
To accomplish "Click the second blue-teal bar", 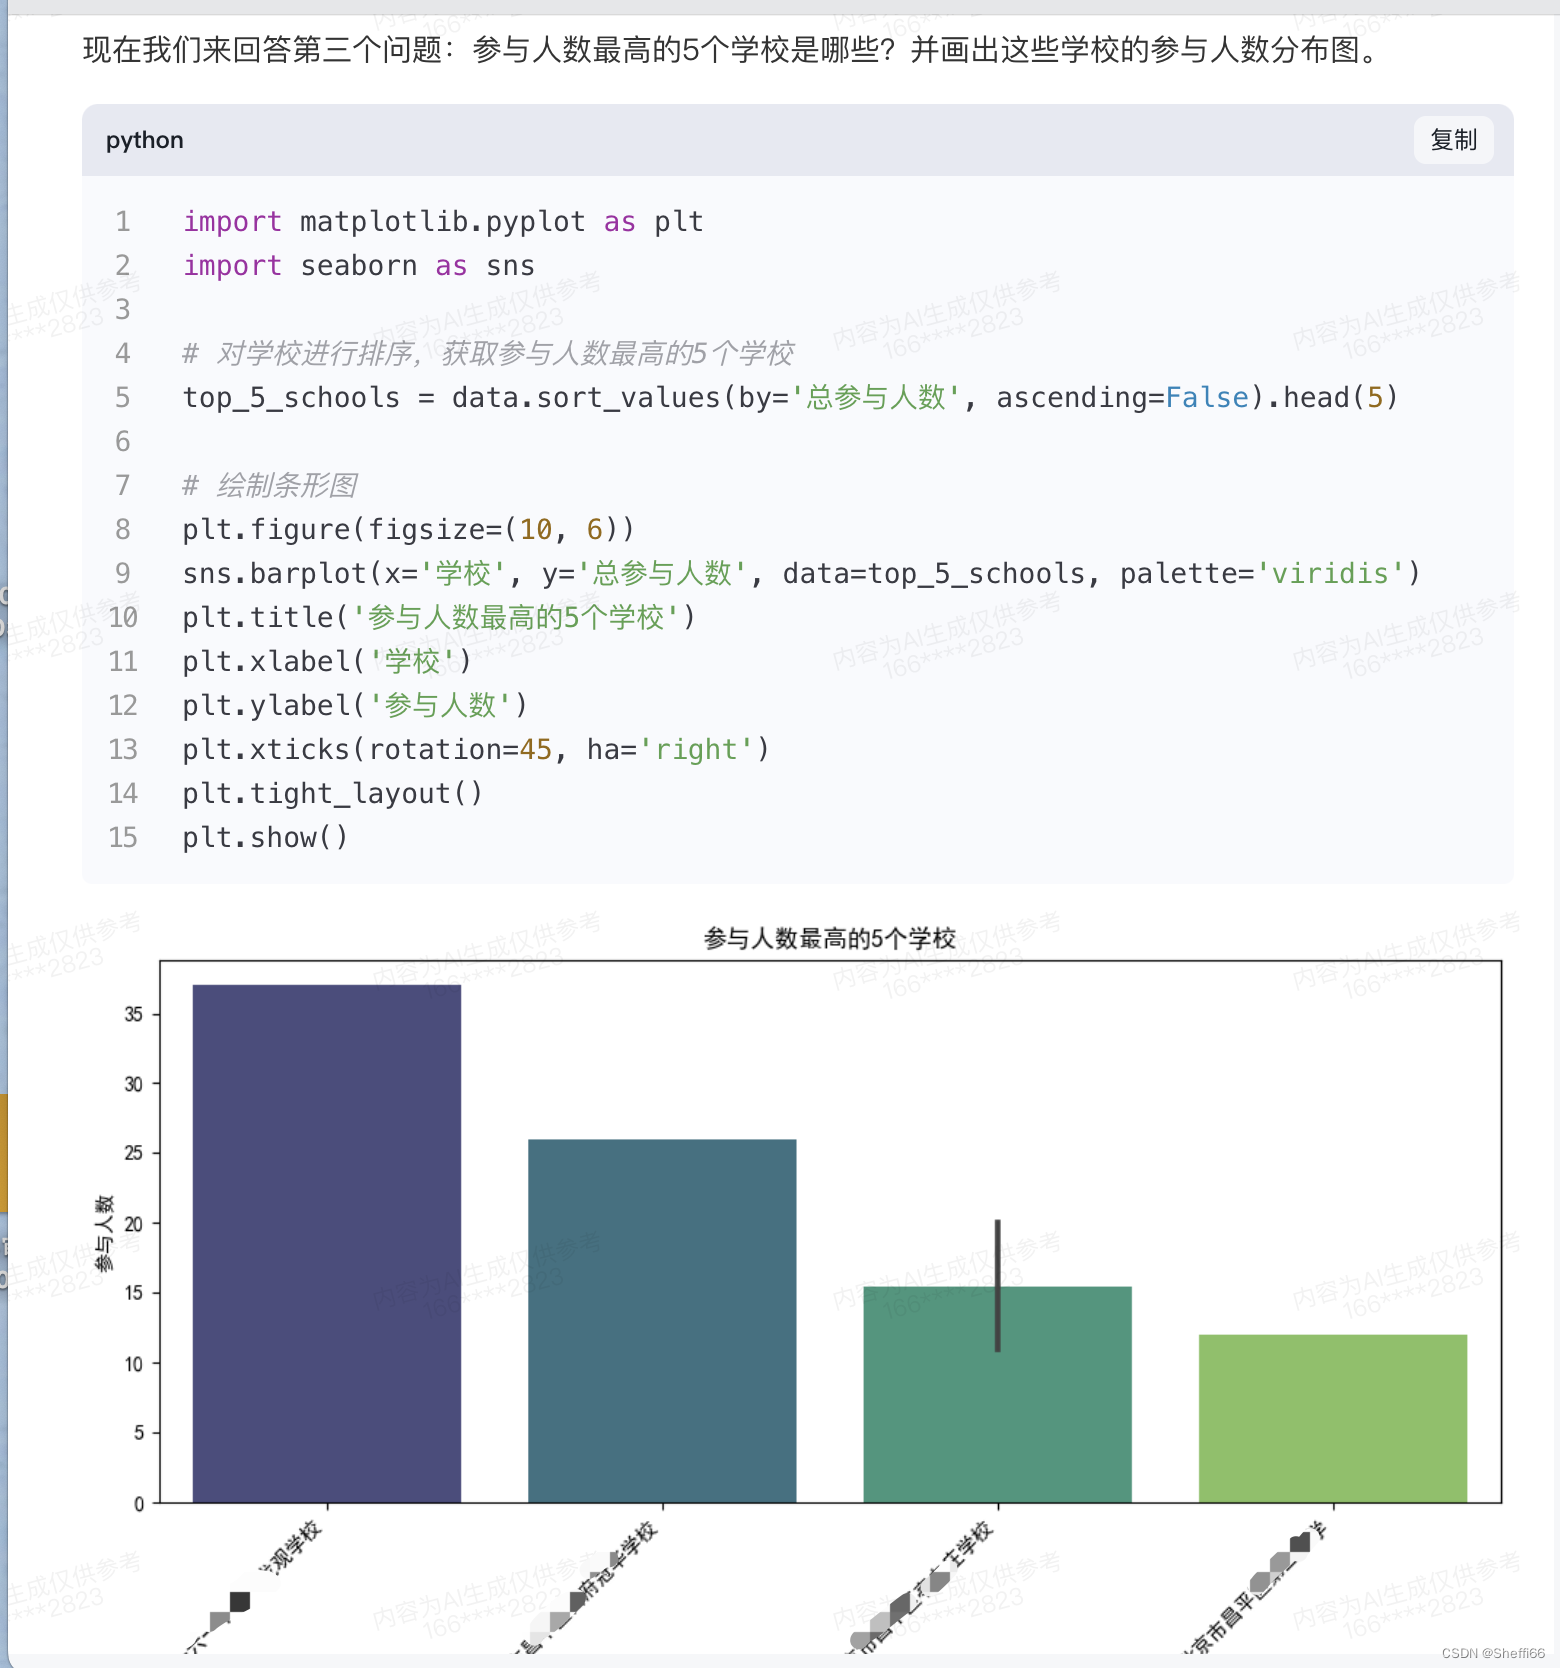I will [x=662, y=1320].
